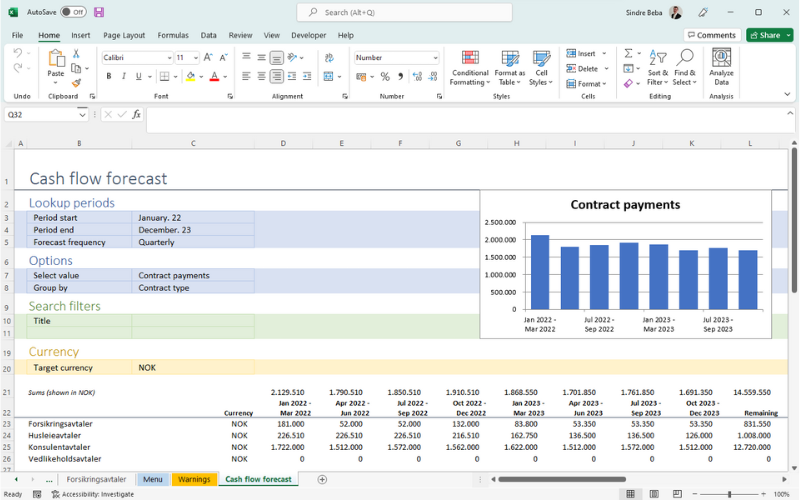The image size is (800, 500).
Task: Open Conditional Formatting menu
Action: (x=470, y=68)
